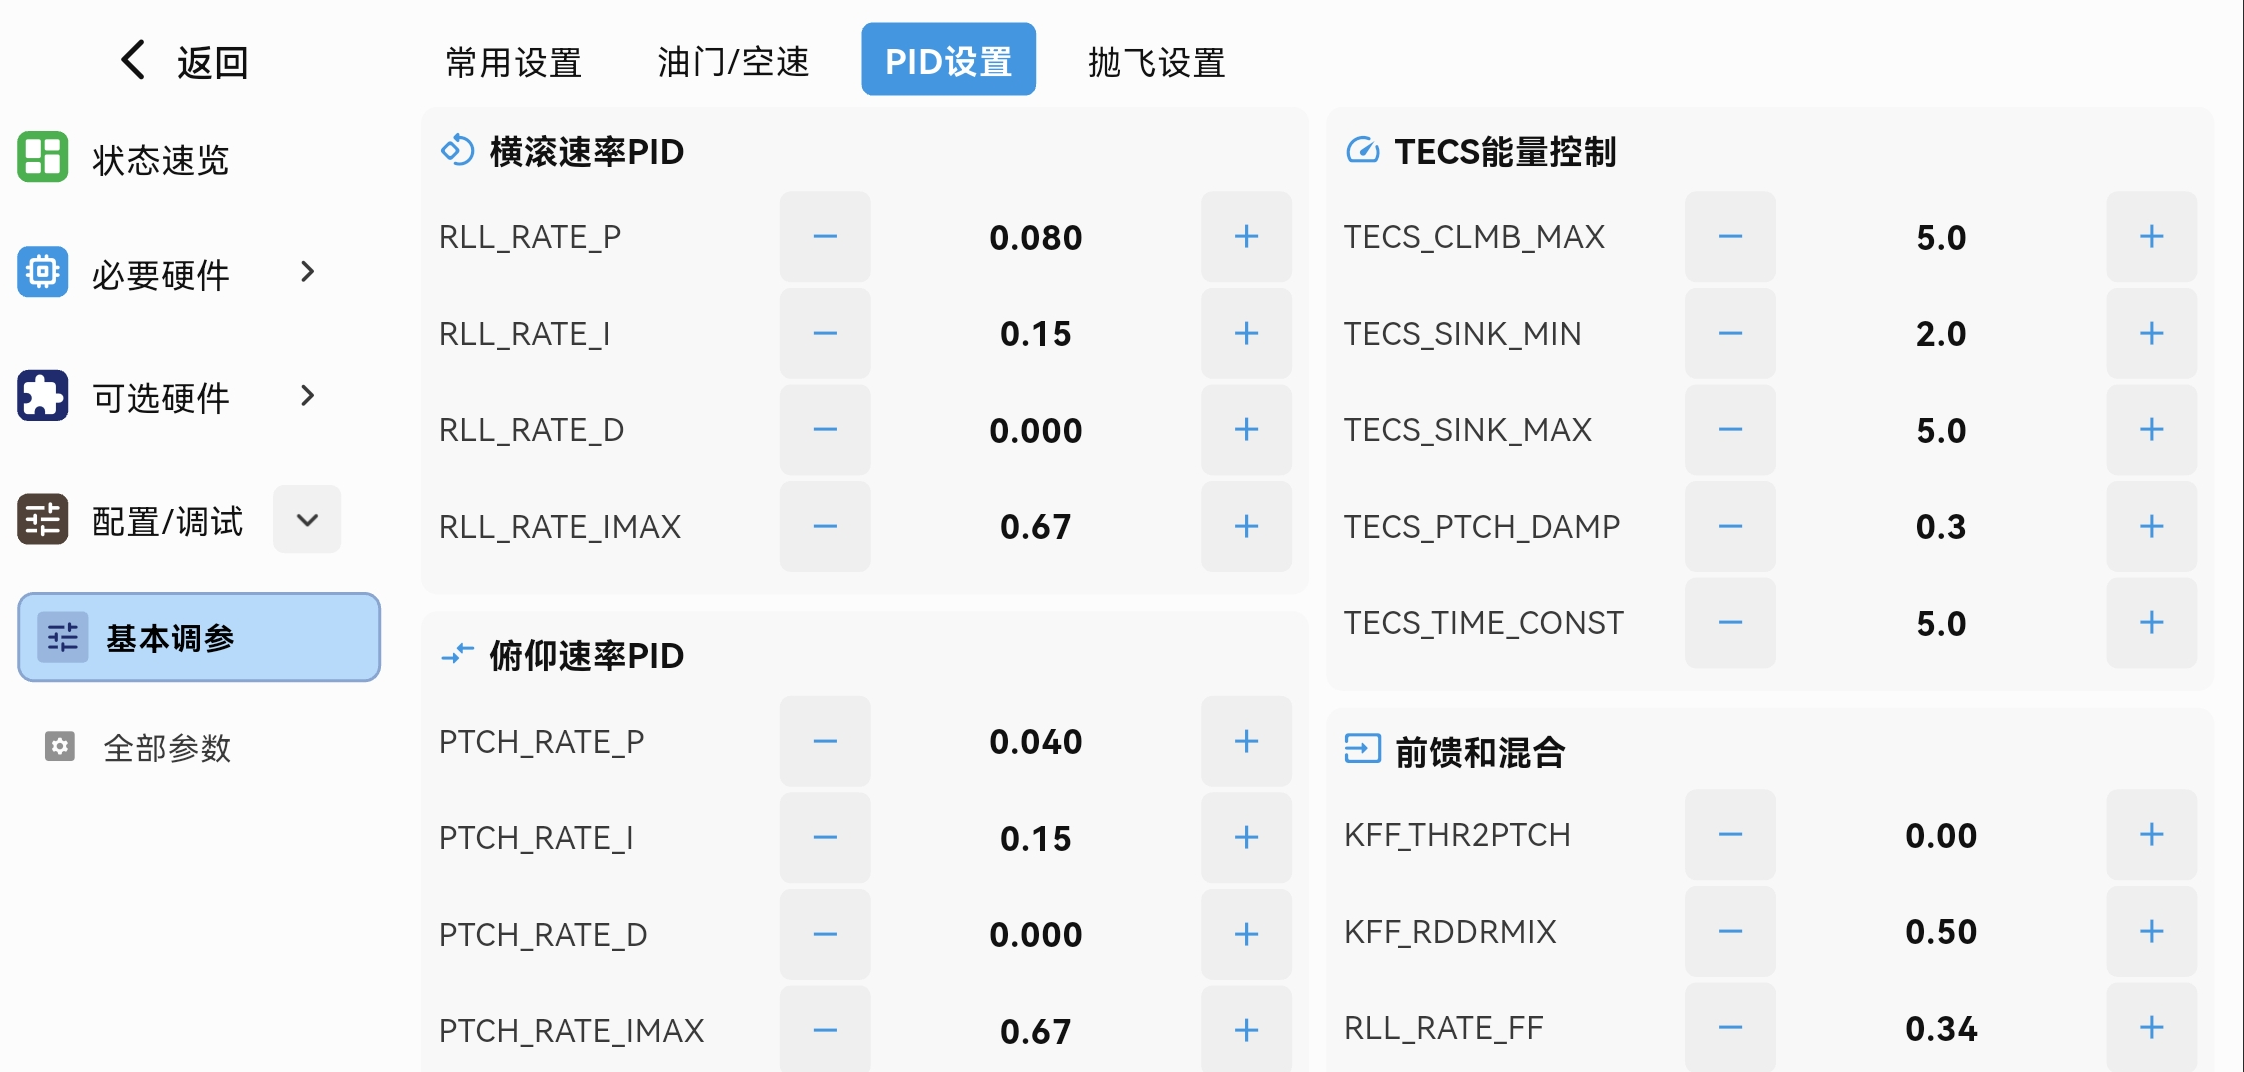Click the 全部参数 gear icon
Image resolution: width=2244 pixels, height=1072 pixels.
(x=60, y=746)
